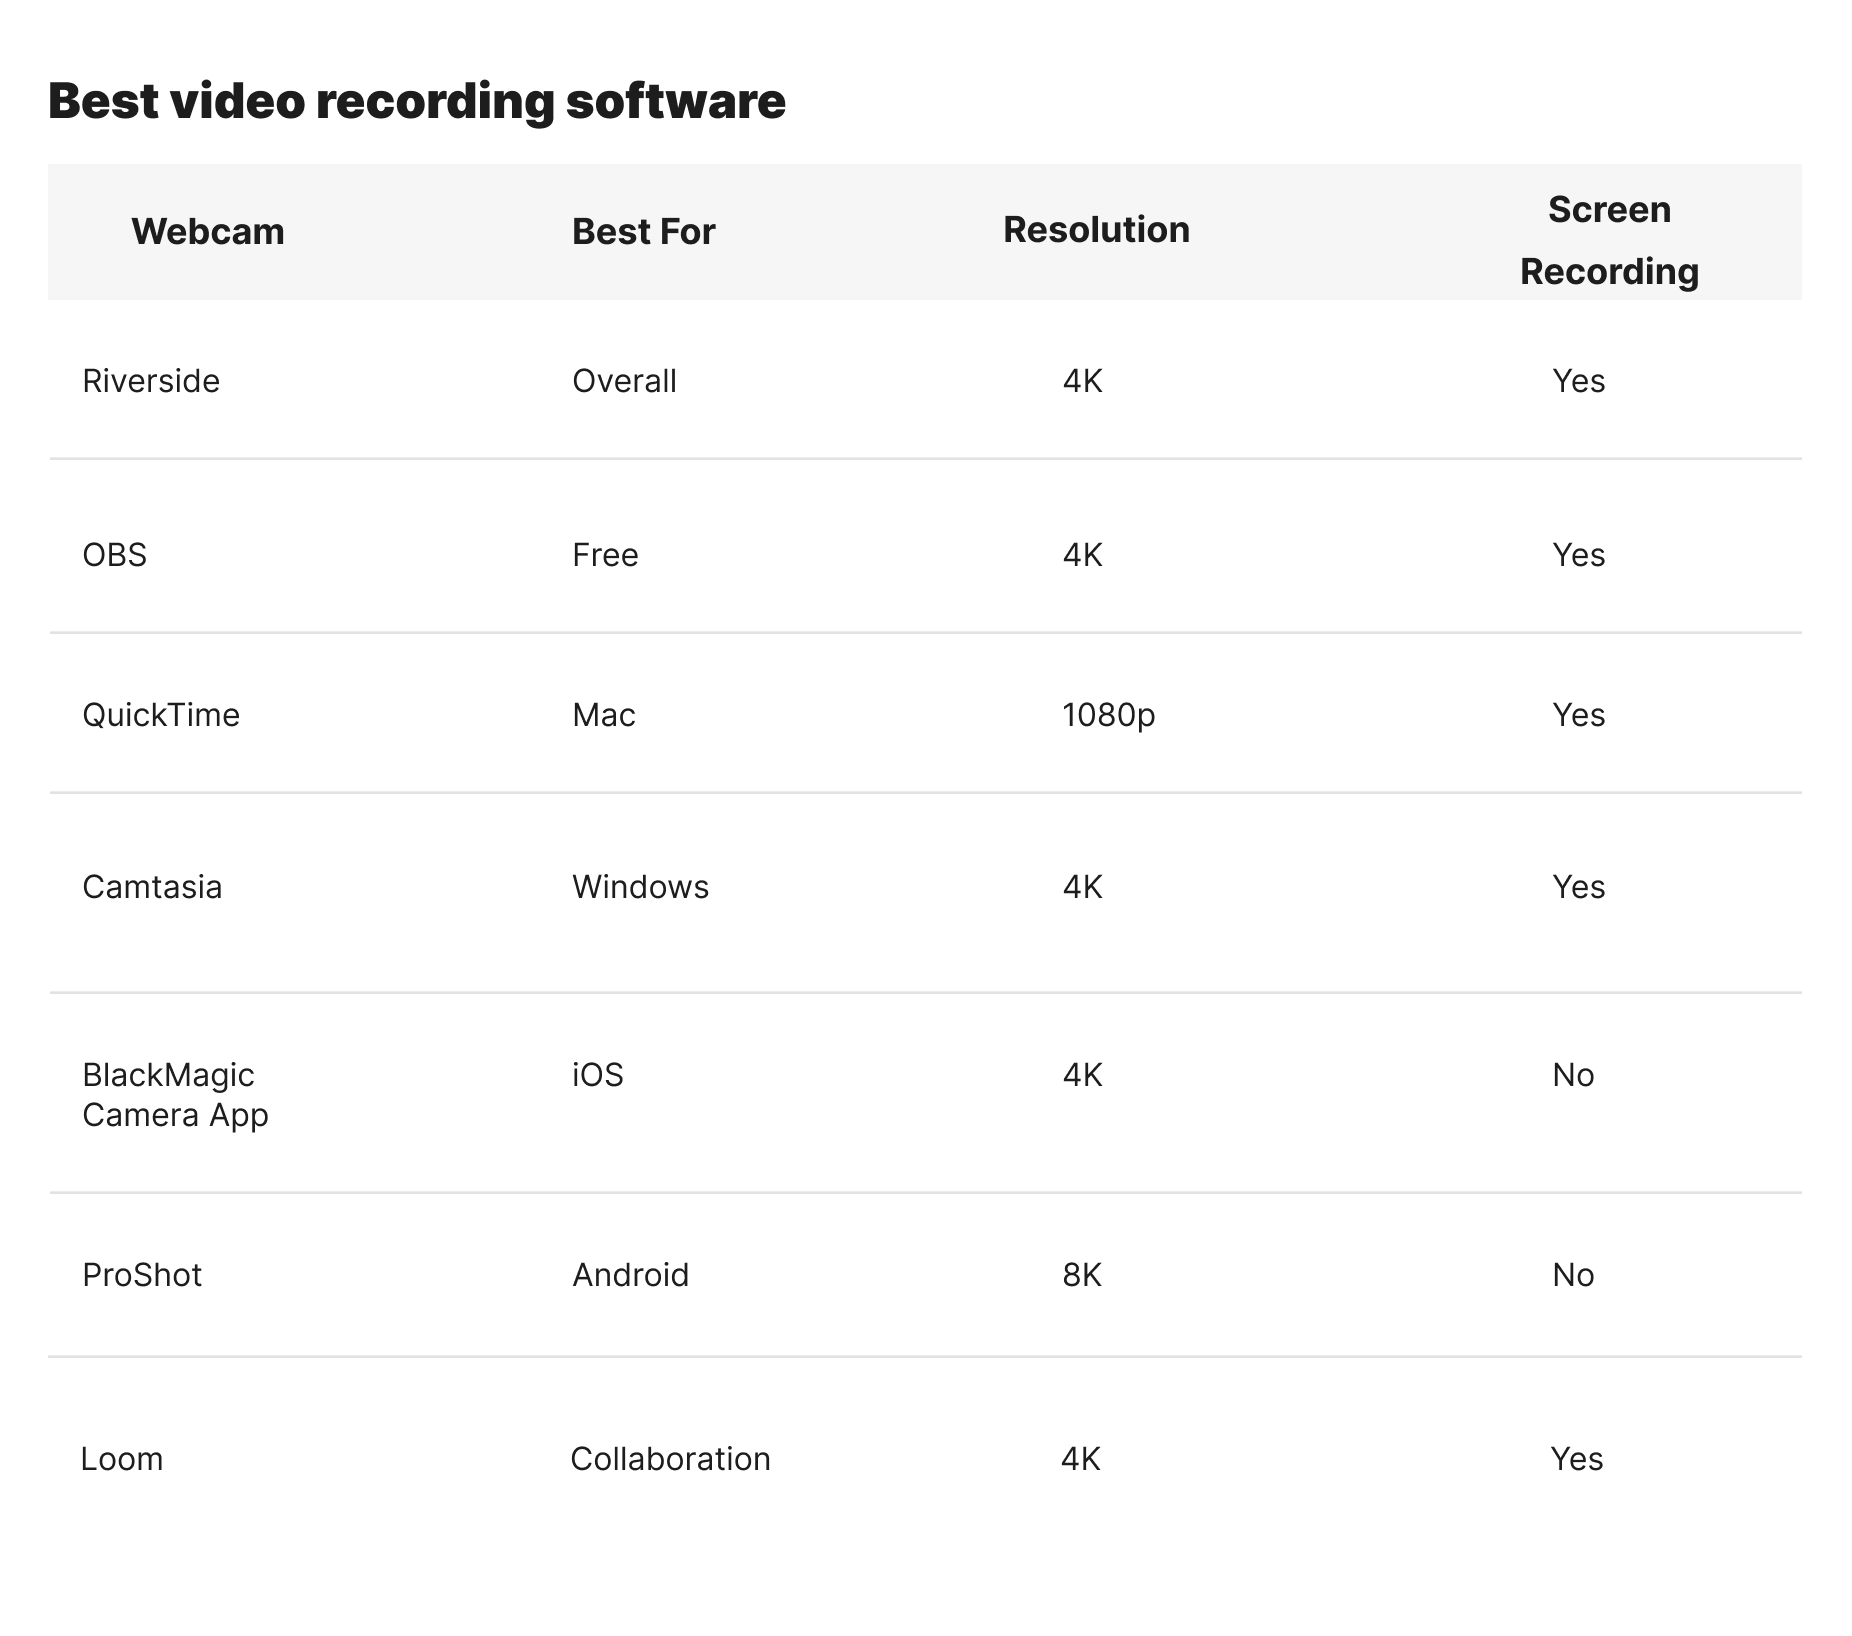Click the QuickTime cell
Image resolution: width=1852 pixels, height=1636 pixels.
coord(161,715)
